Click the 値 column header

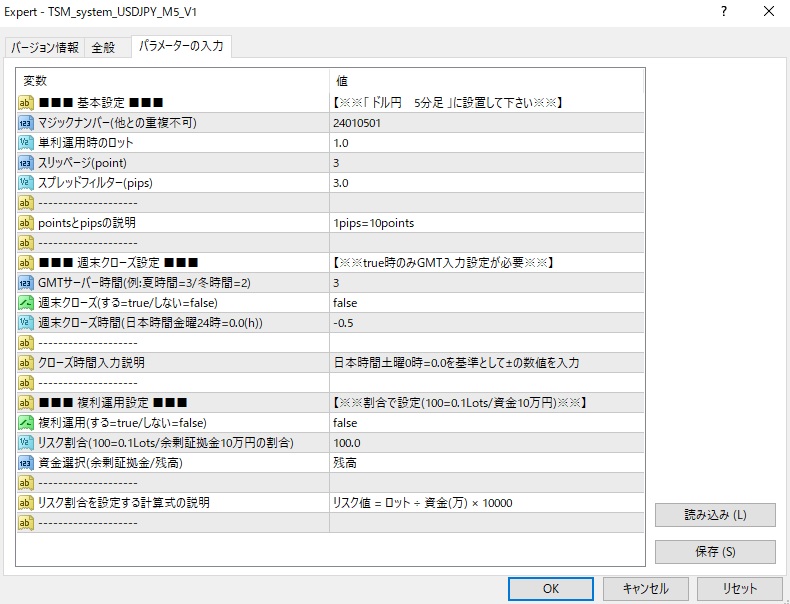coord(487,81)
